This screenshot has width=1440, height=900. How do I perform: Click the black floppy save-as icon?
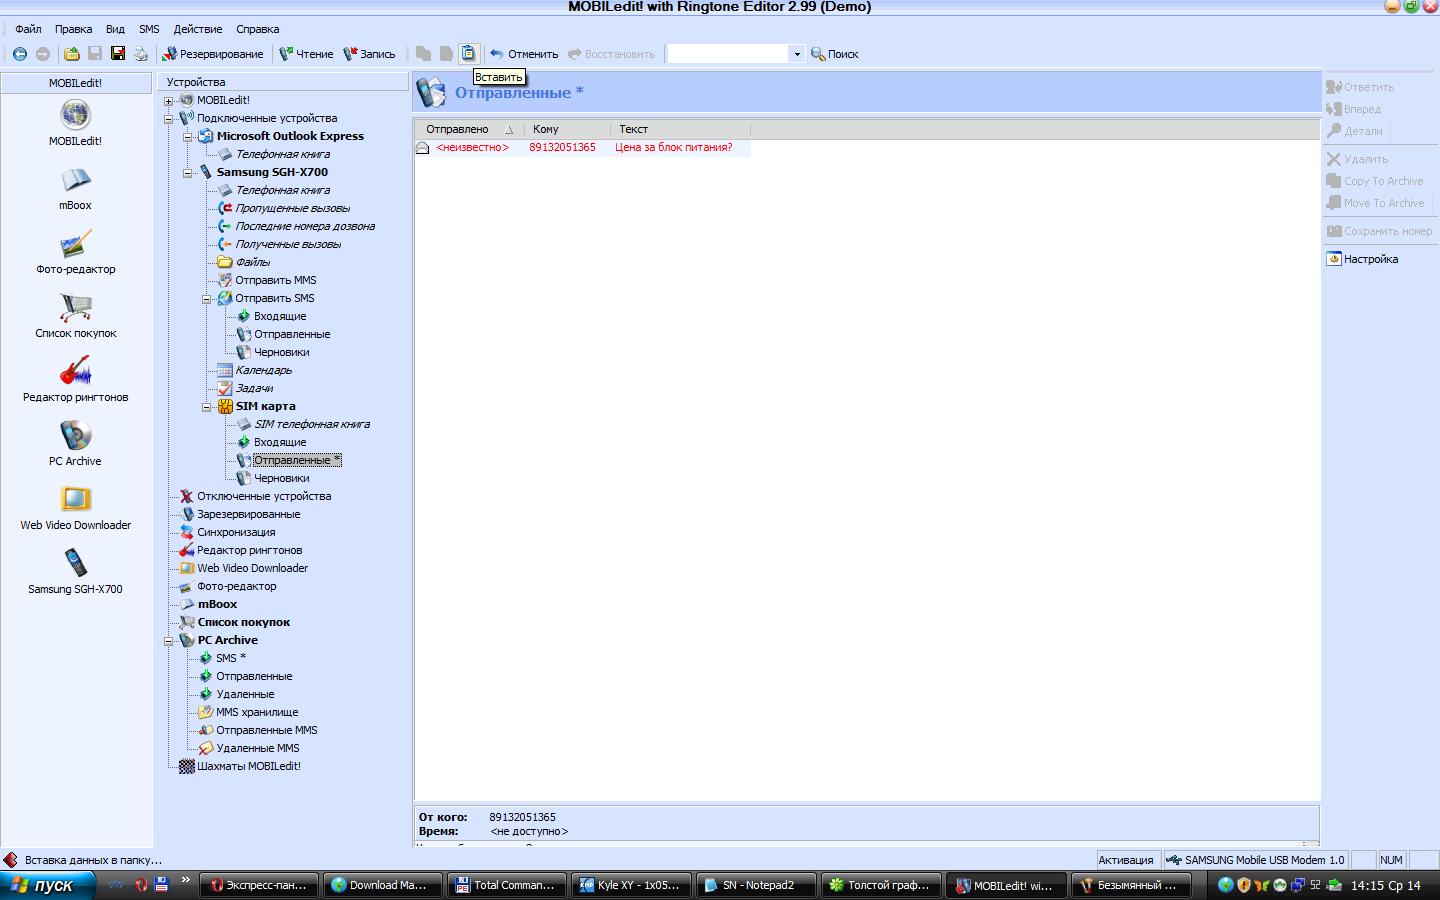click(x=118, y=54)
